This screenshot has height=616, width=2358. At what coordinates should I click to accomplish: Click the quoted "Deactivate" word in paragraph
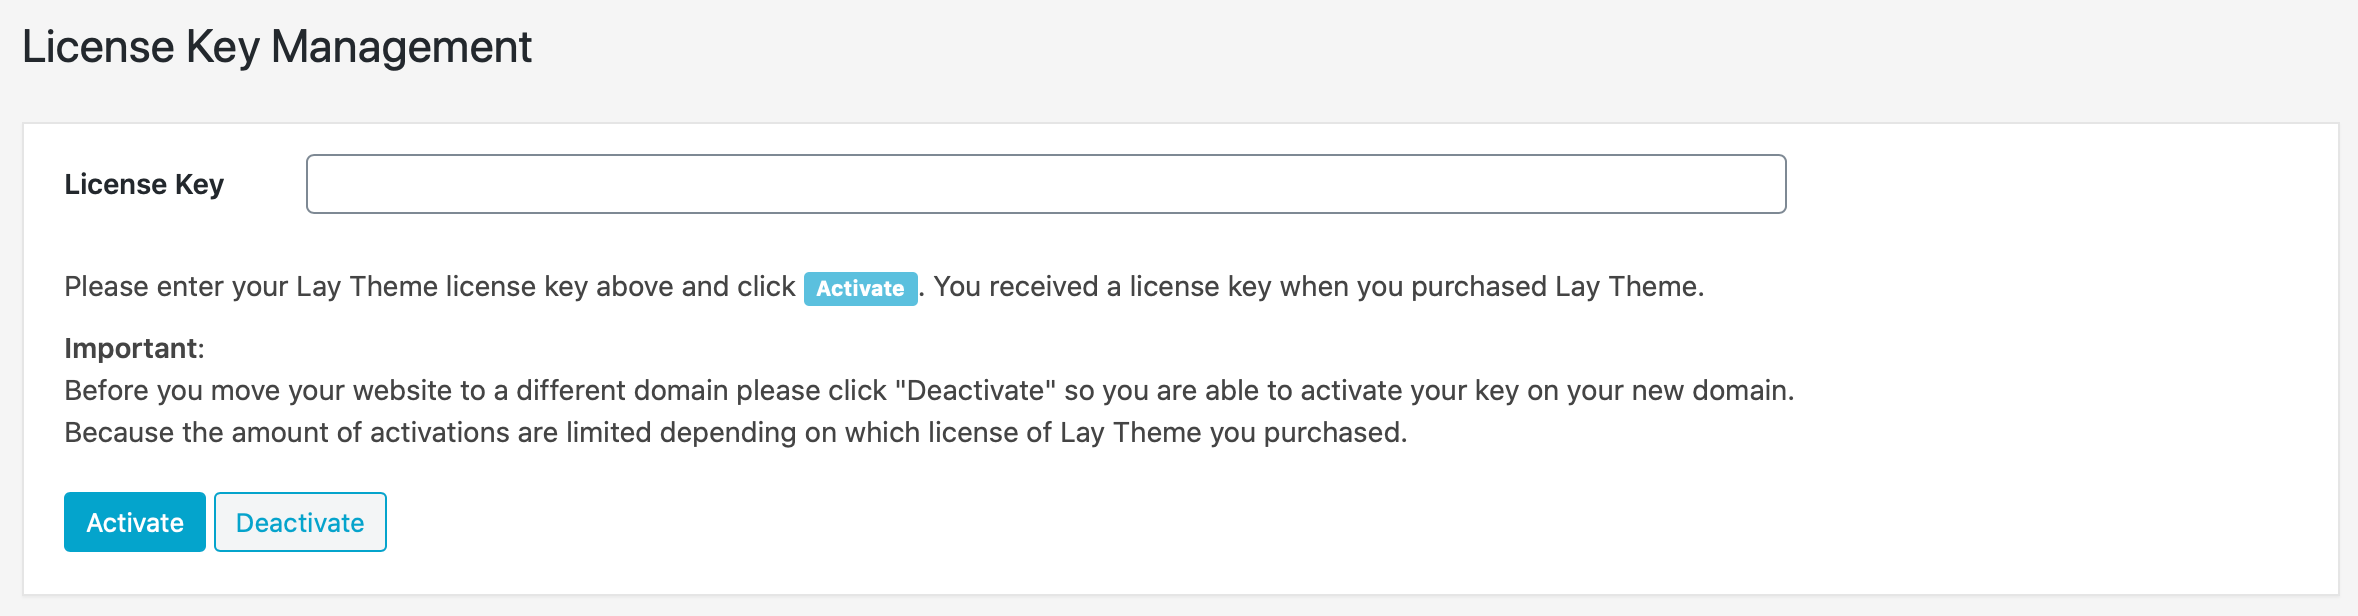pyautogui.click(x=975, y=390)
